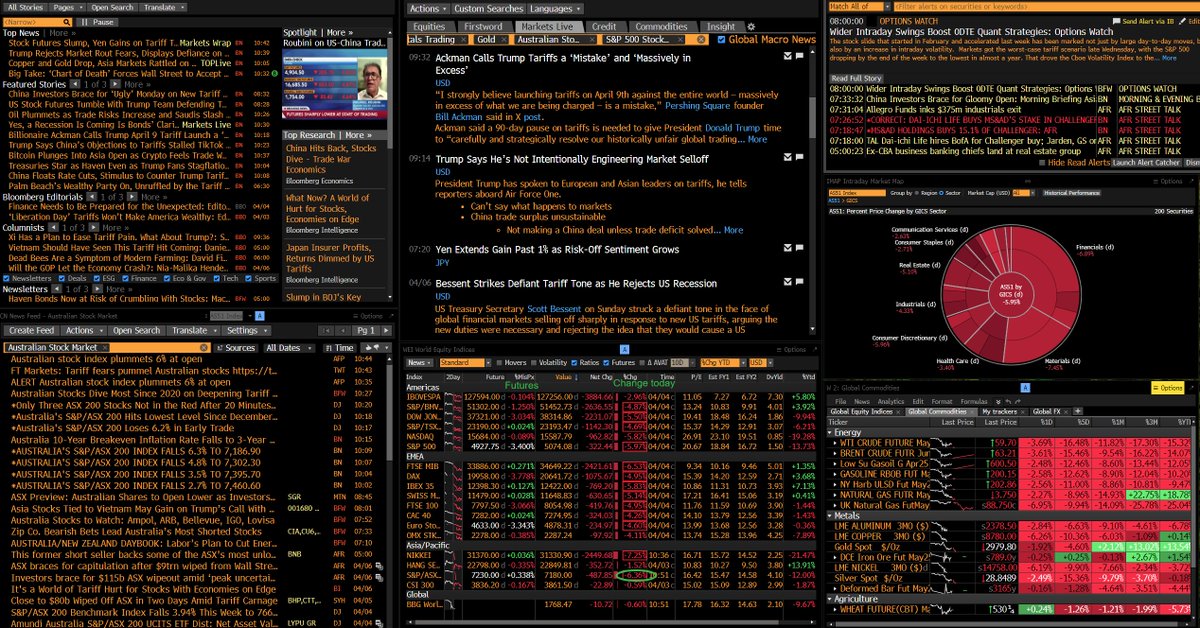
Task: Switch to the Global FX tab
Action: [x=1049, y=412]
